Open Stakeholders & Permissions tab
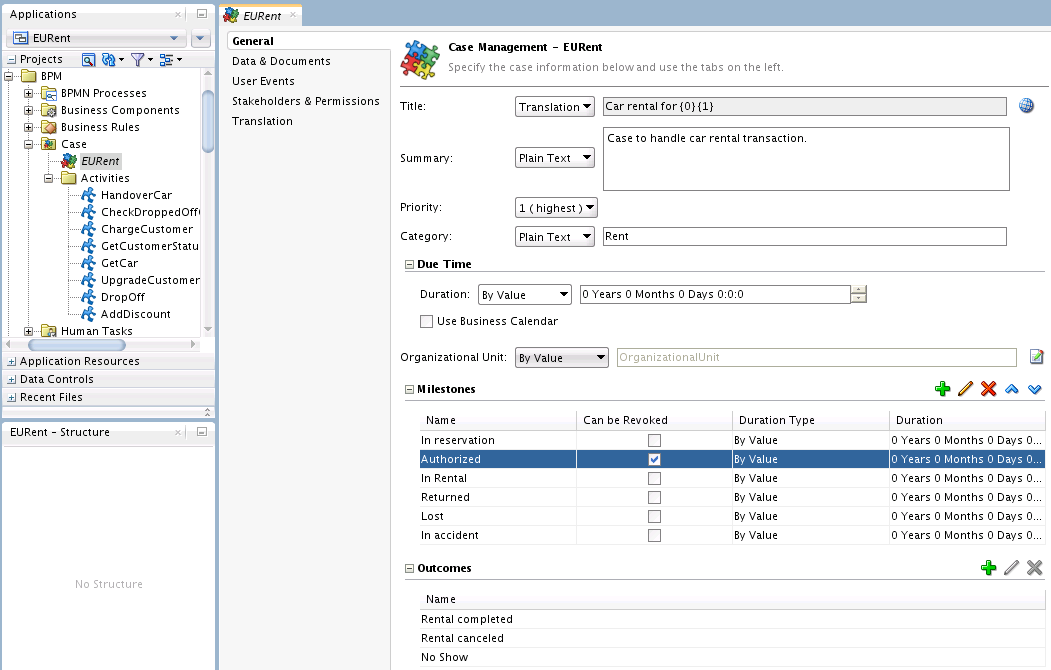This screenshot has height=670, width=1051. [306, 101]
